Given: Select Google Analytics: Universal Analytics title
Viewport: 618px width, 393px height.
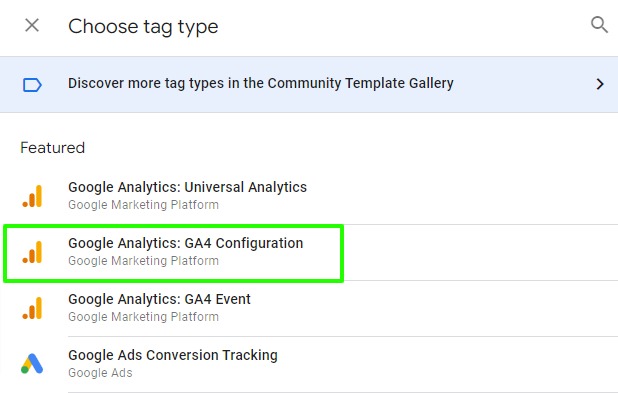Looking at the screenshot, I should coord(187,187).
